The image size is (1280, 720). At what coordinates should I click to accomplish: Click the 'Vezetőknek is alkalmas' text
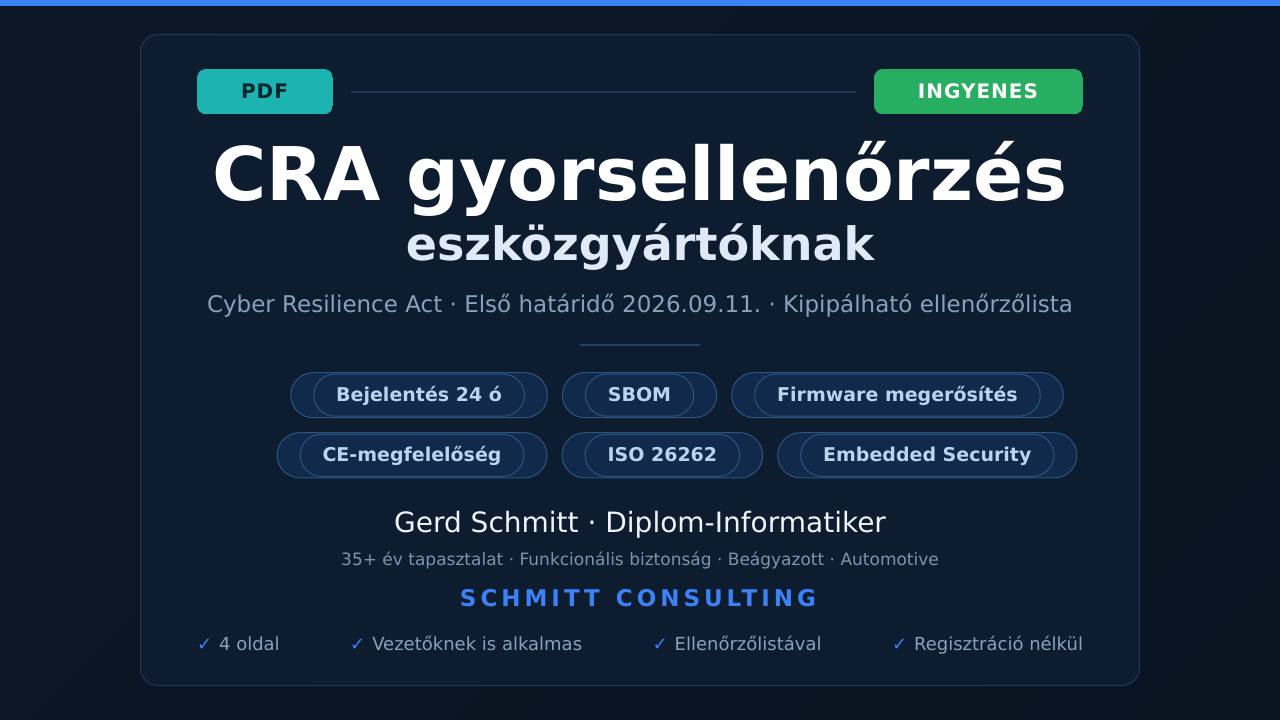[477, 644]
